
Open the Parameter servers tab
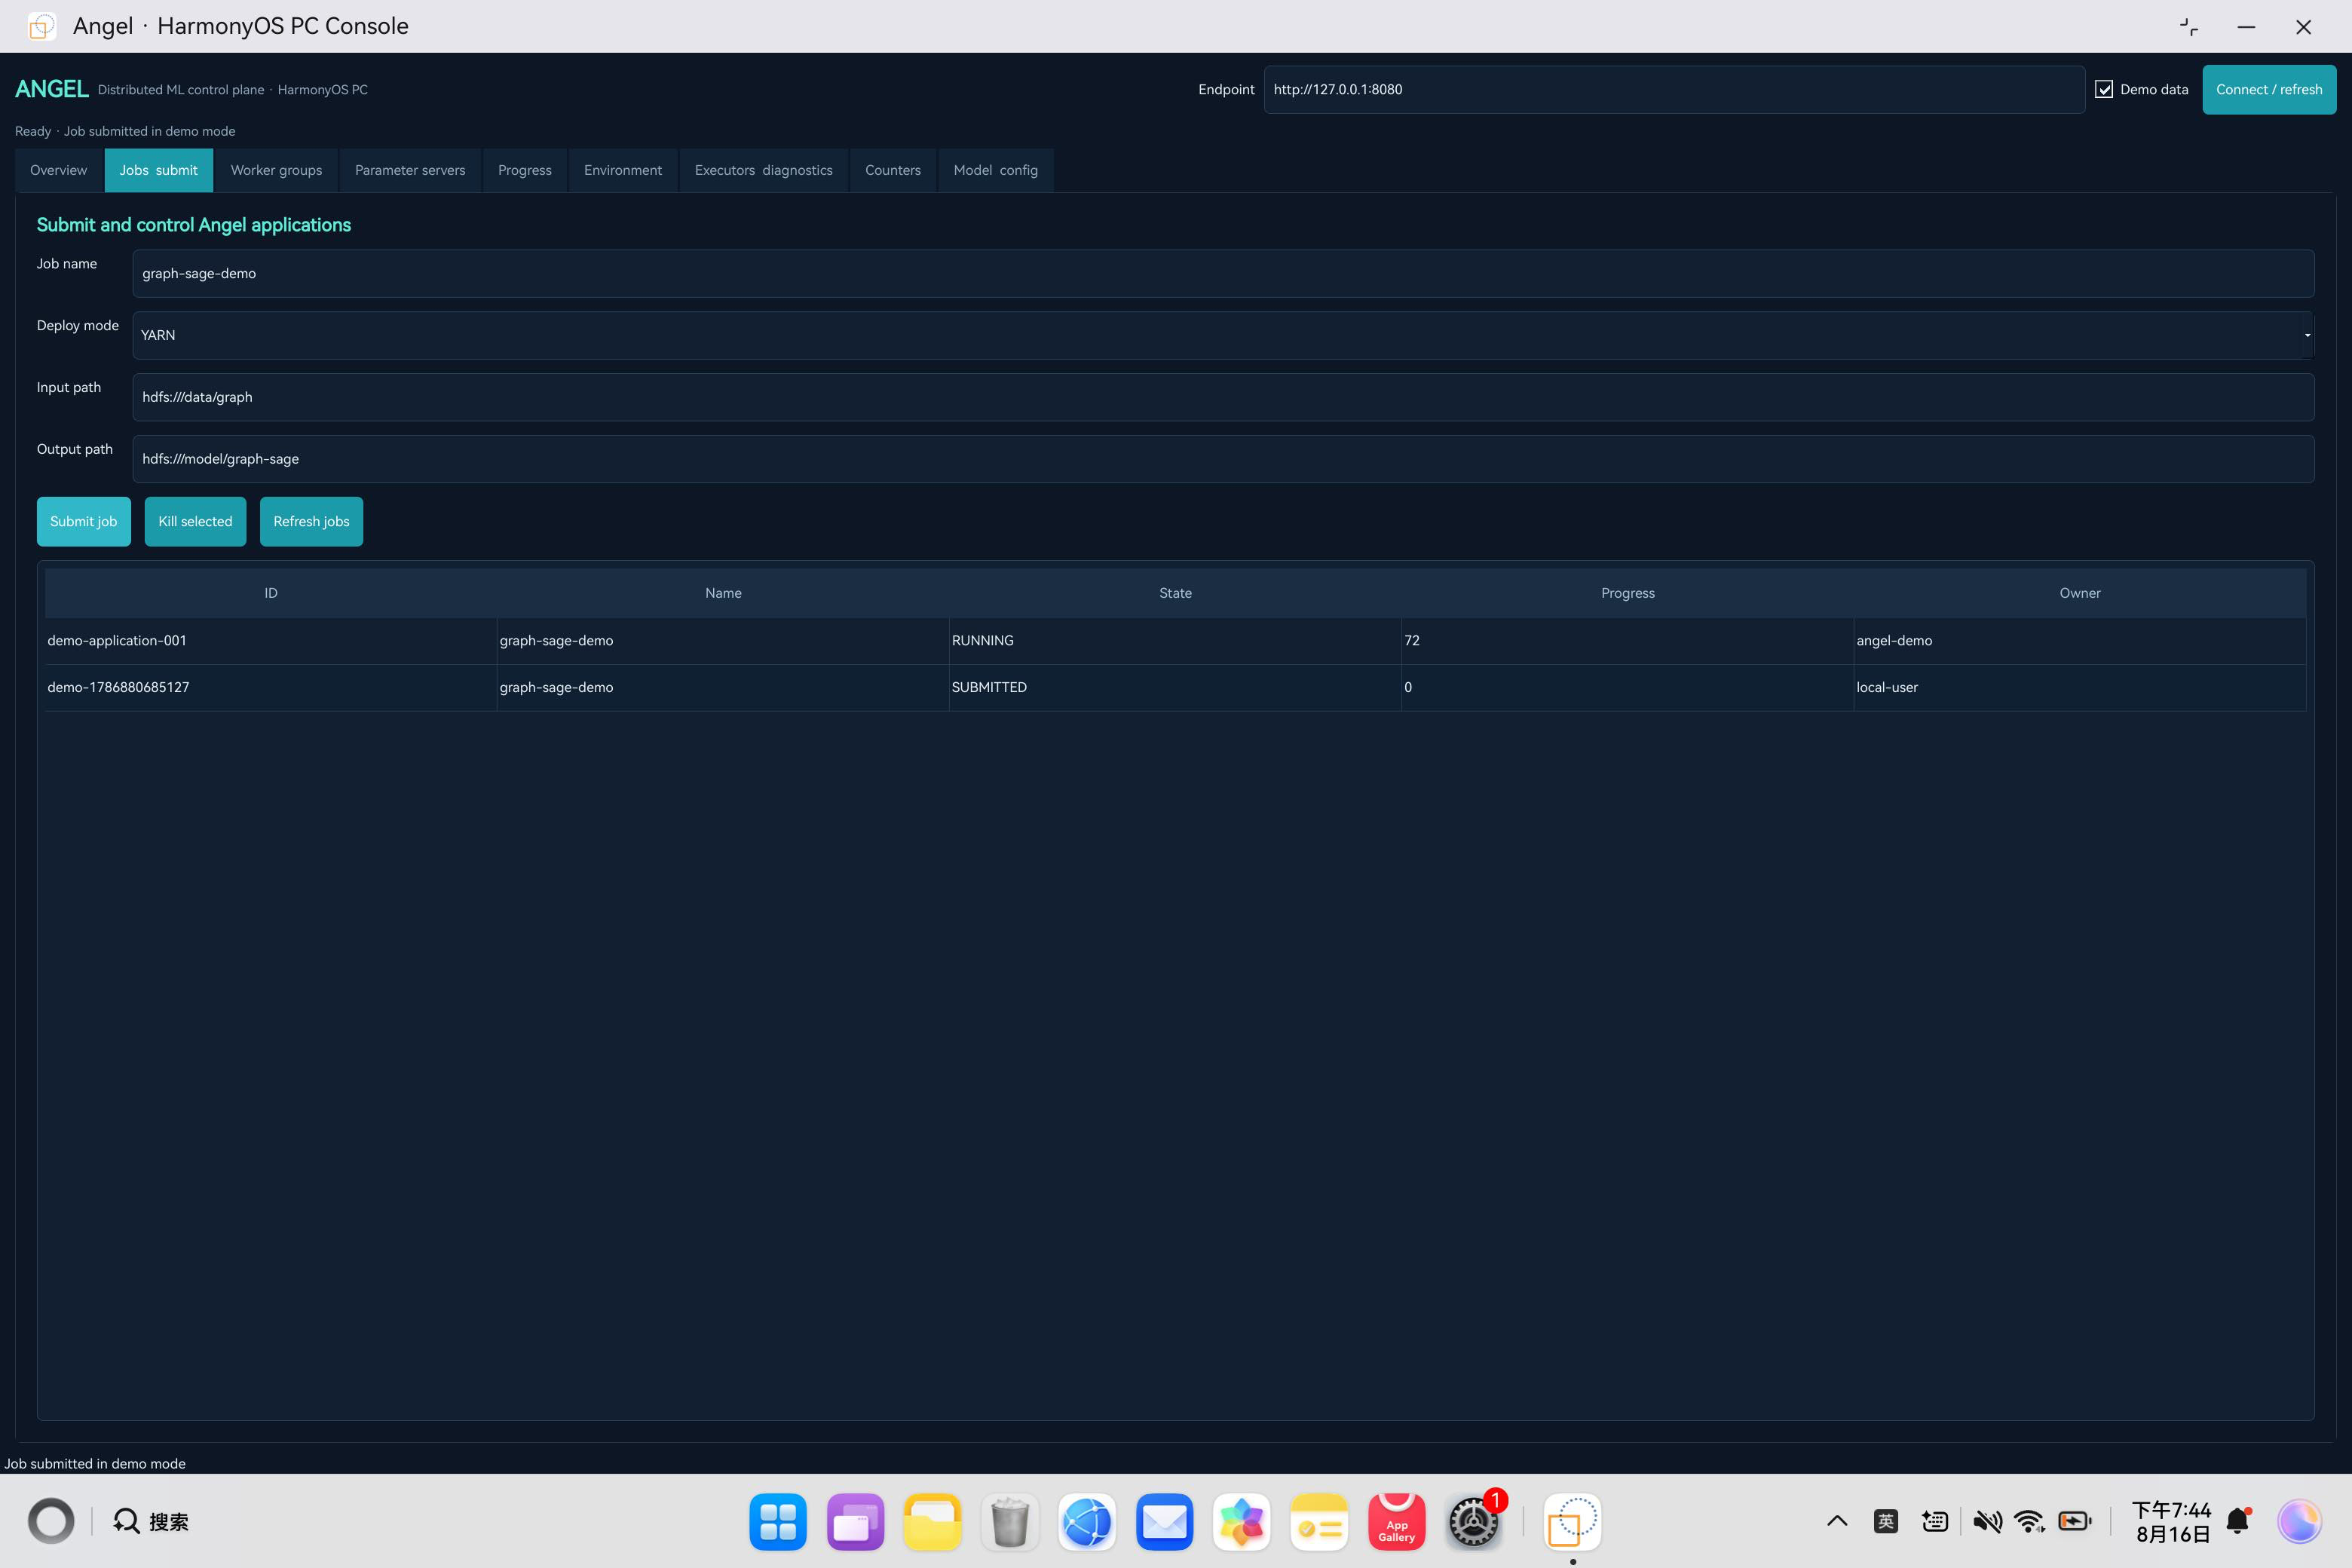coord(410,170)
